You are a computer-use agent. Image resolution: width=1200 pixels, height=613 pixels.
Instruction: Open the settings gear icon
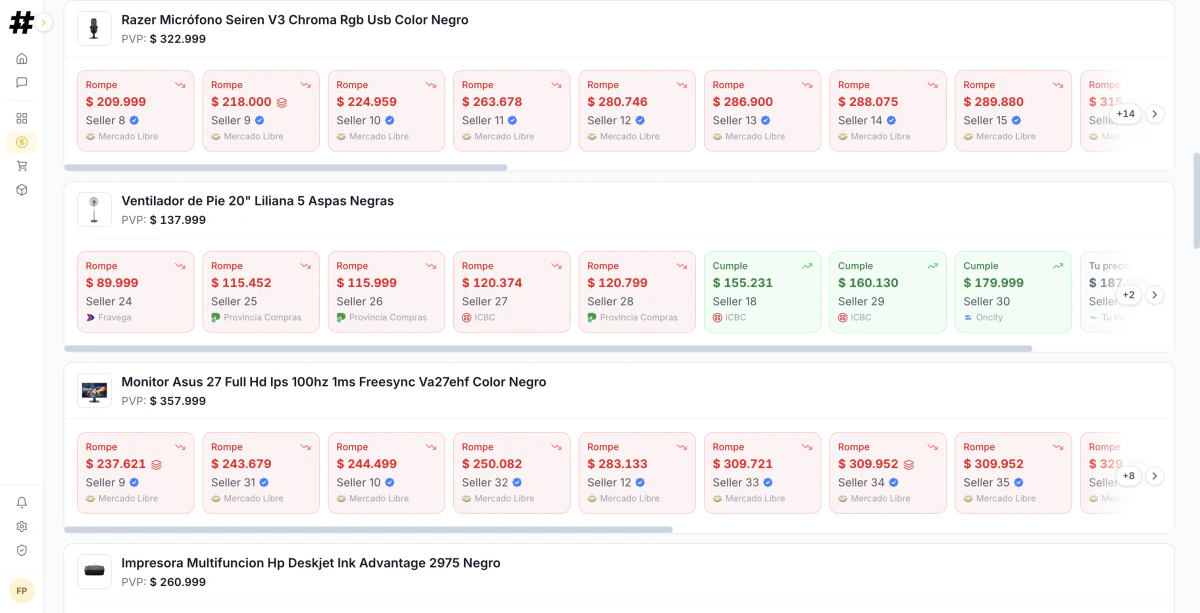click(22, 526)
